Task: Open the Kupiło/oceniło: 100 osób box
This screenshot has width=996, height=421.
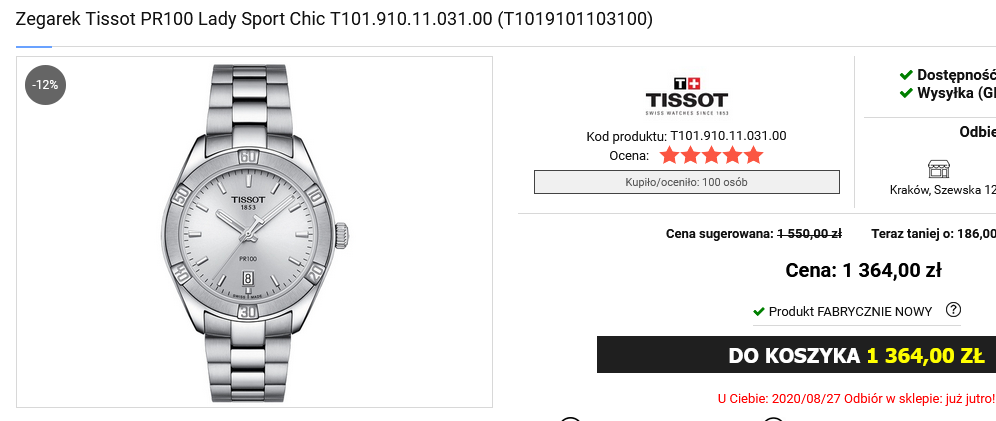Action: pos(687,182)
